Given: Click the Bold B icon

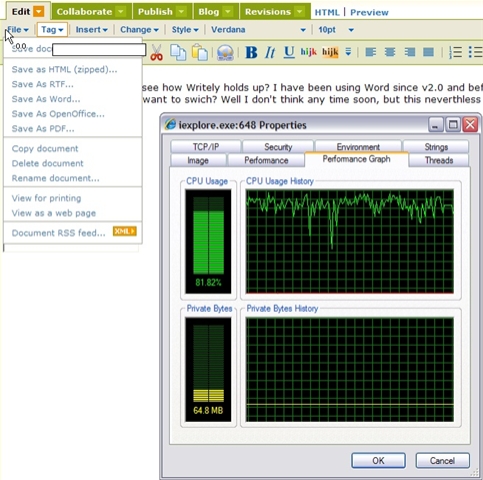Looking at the screenshot, I should coord(251,52).
